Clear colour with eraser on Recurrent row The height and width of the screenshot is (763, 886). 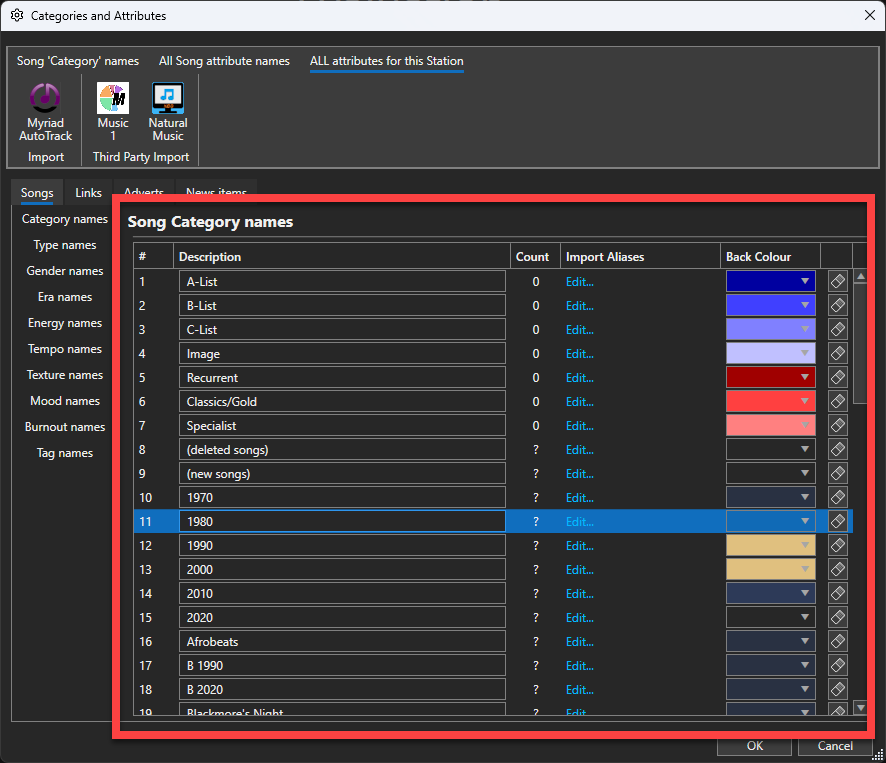pos(838,378)
